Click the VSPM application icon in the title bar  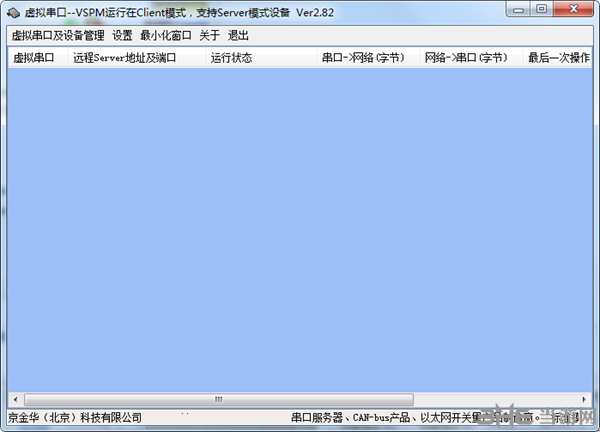[x=13, y=13]
